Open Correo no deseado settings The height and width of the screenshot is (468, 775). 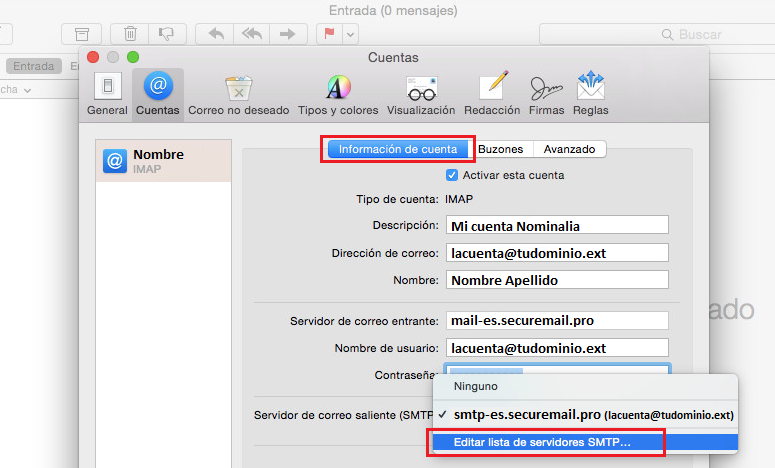(x=238, y=93)
